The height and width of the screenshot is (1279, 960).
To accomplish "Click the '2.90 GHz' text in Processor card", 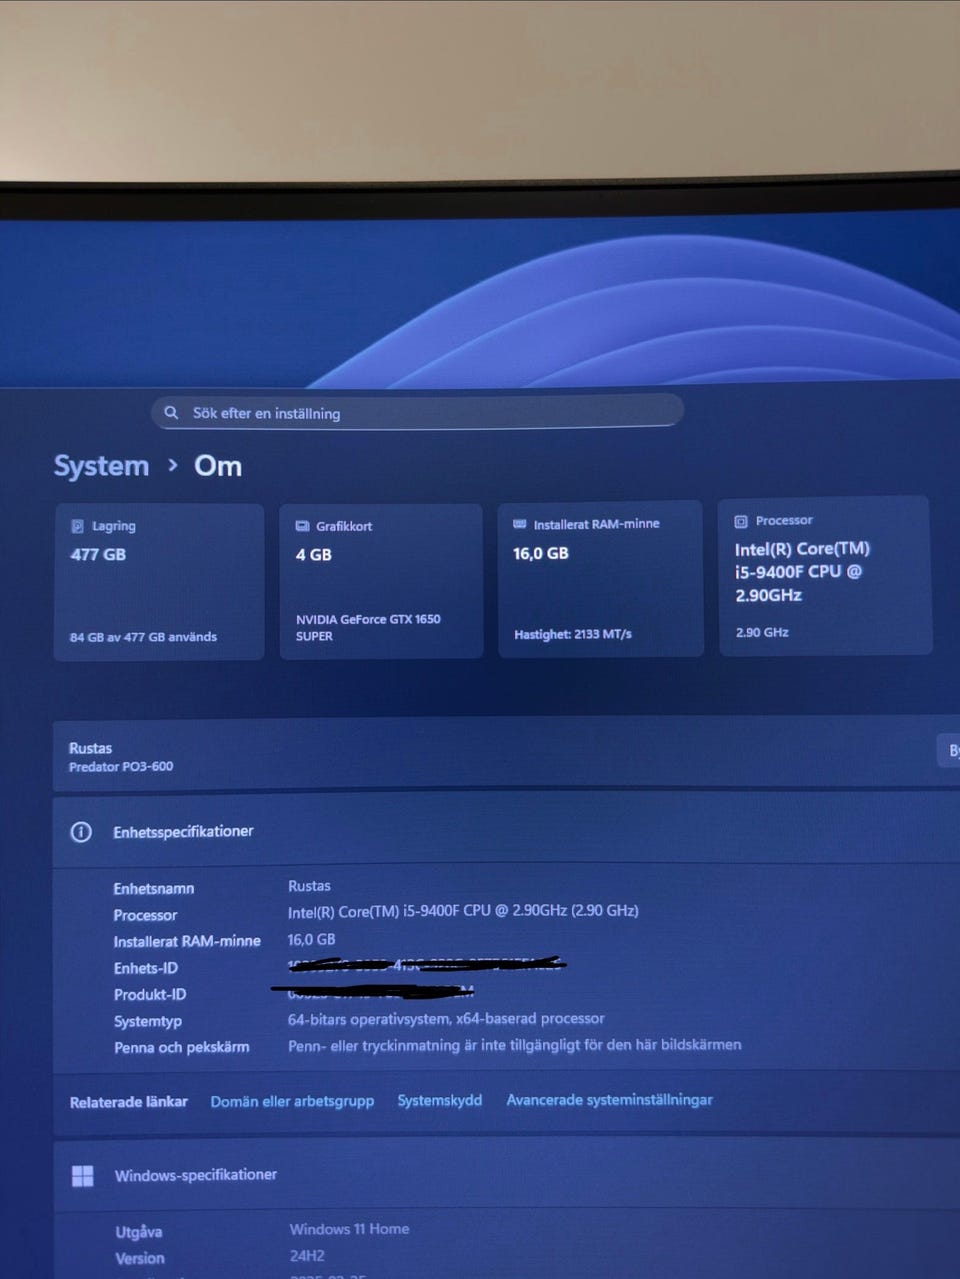I will coord(762,632).
